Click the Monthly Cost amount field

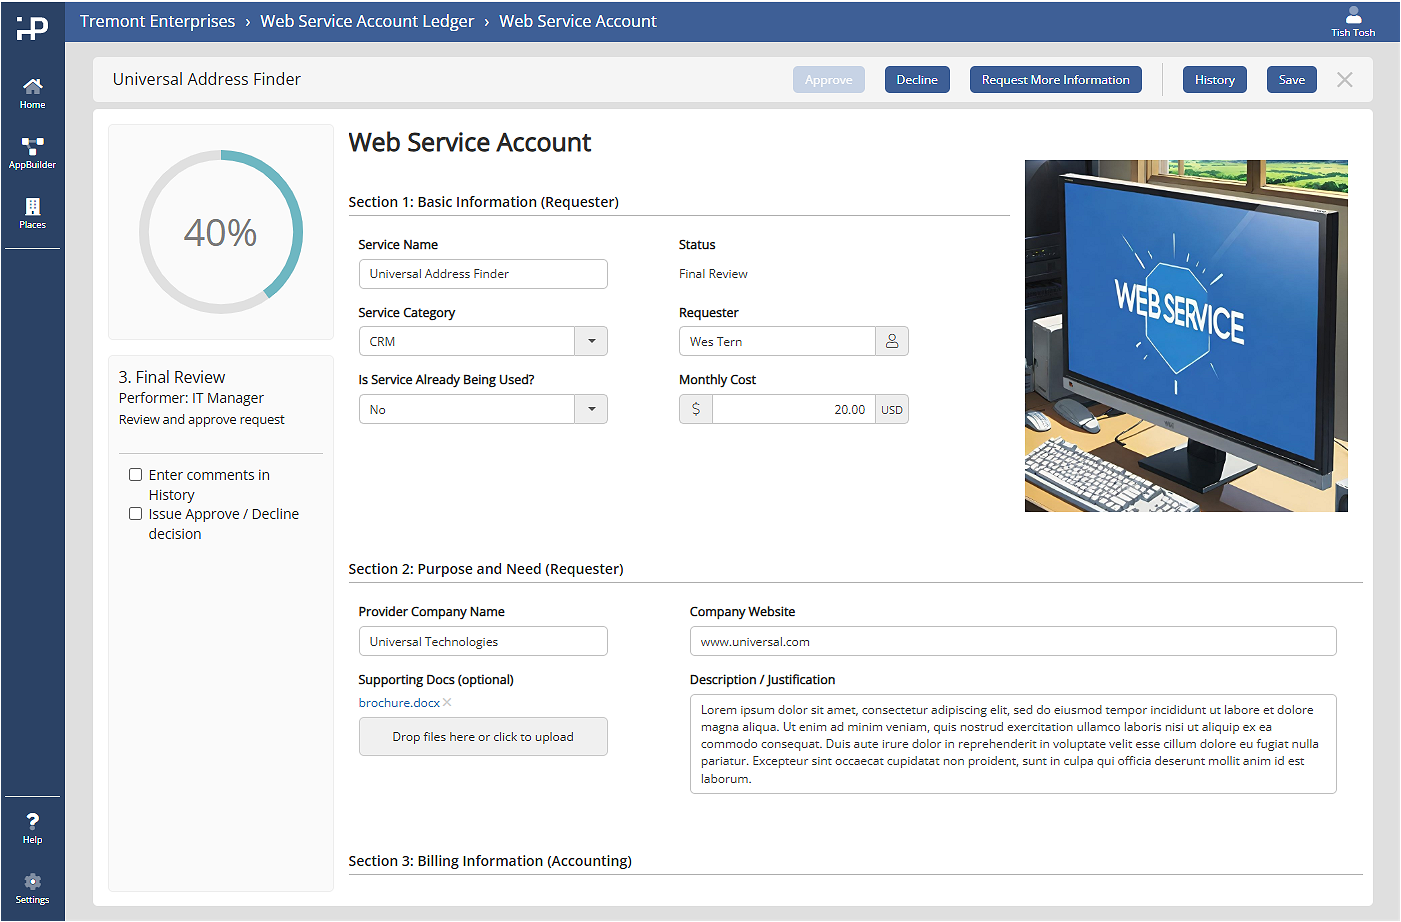793,409
